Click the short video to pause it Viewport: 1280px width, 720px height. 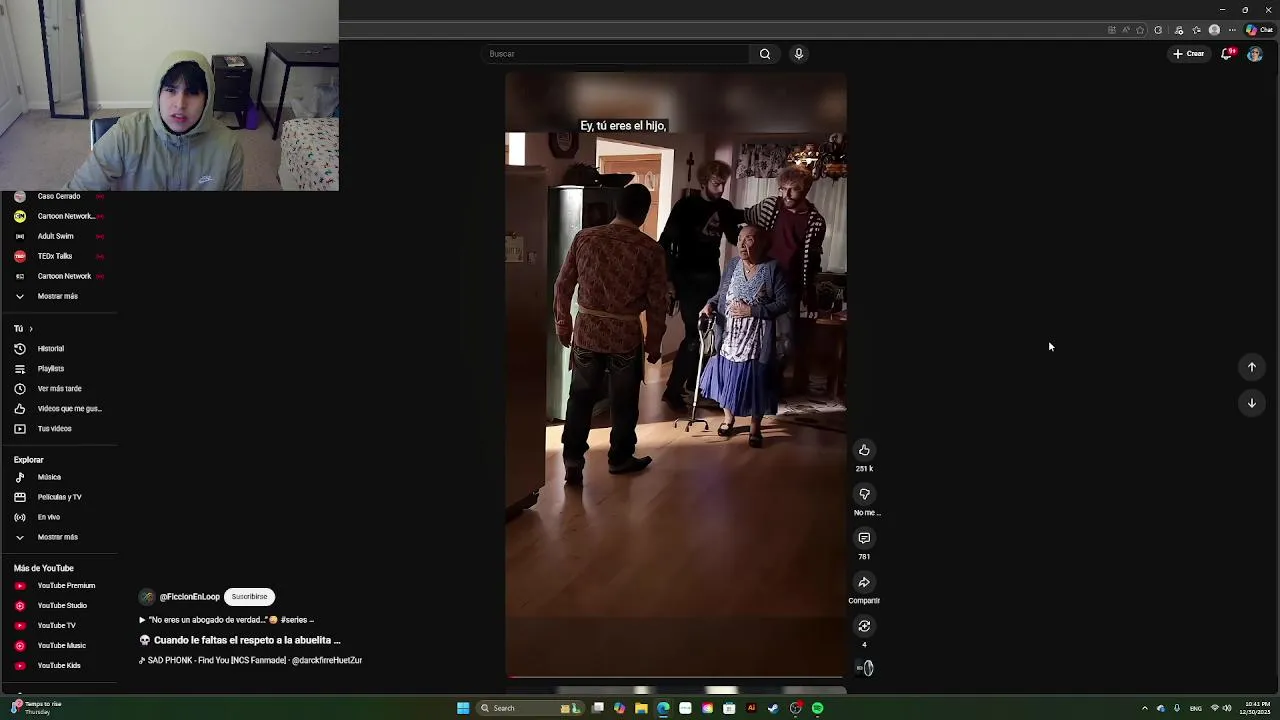pyautogui.click(x=676, y=375)
